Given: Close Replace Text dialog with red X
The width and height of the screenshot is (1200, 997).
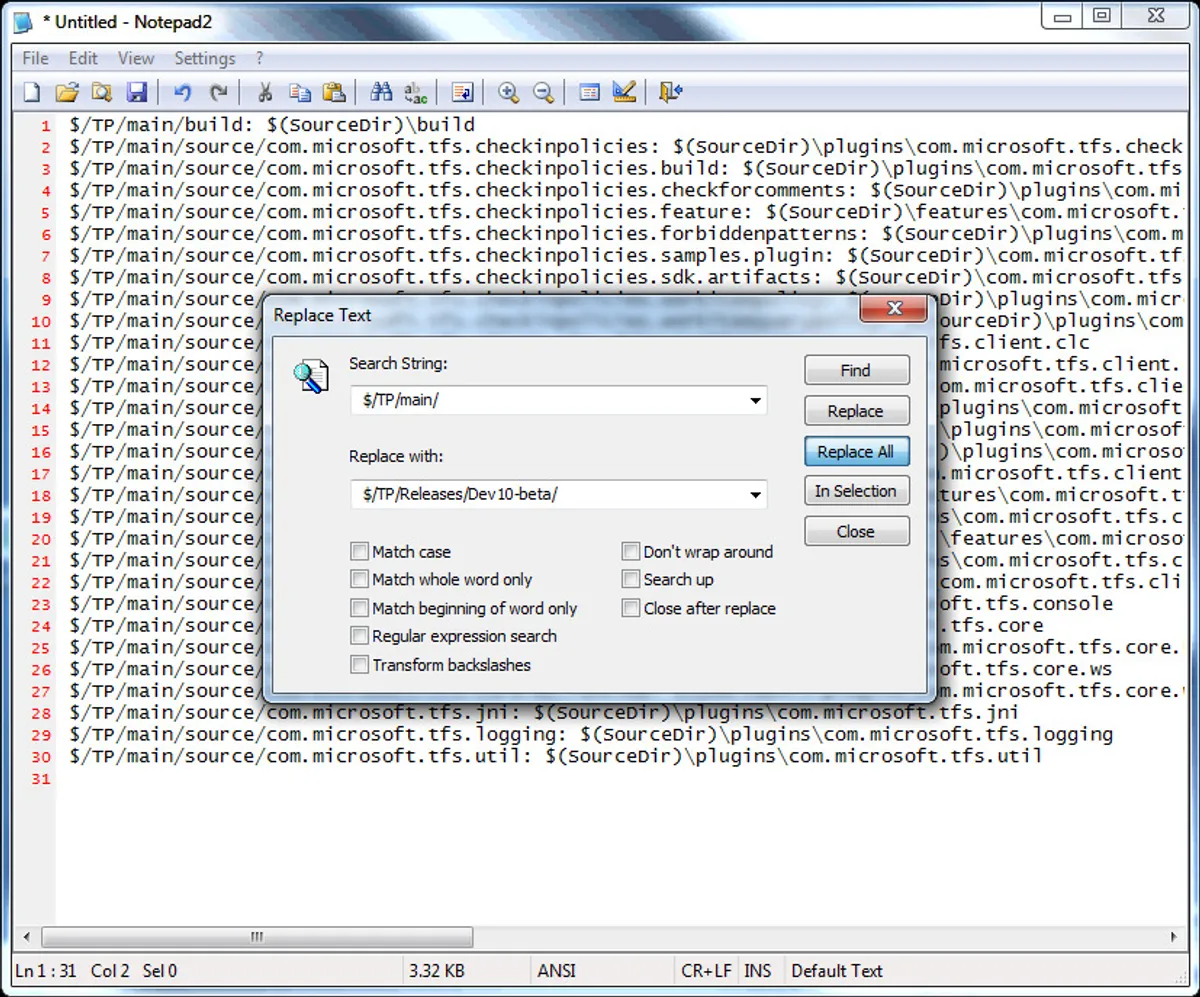Looking at the screenshot, I should point(895,309).
